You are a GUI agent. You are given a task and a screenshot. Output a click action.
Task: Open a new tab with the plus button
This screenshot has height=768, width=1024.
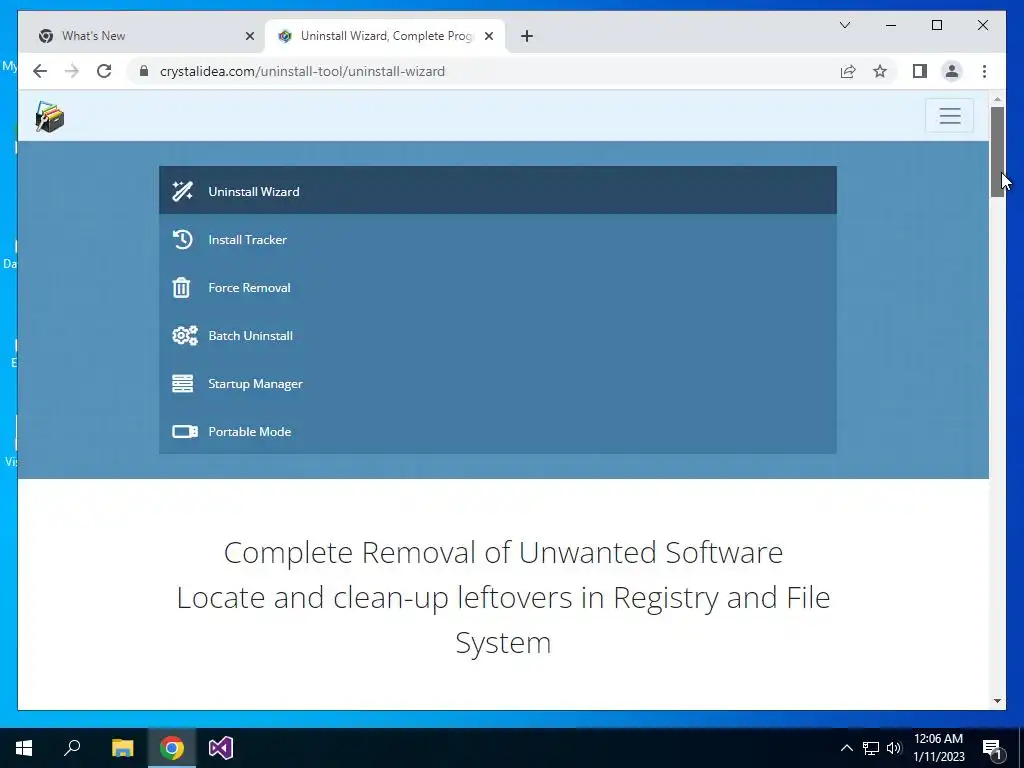[527, 36]
